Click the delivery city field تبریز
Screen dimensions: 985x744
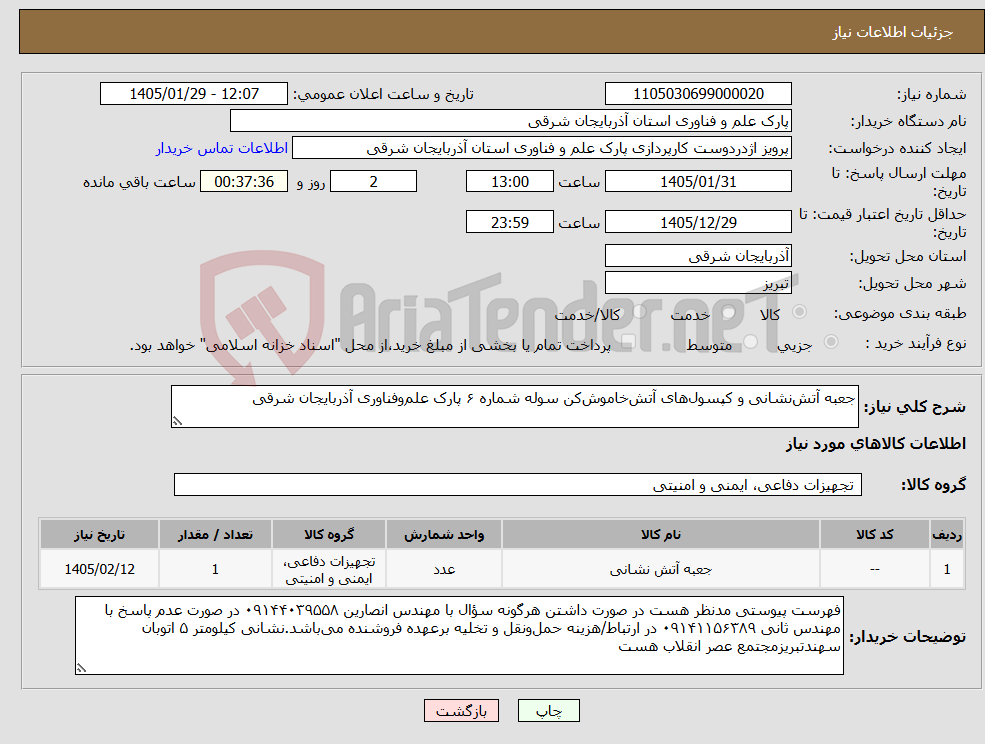[698, 283]
